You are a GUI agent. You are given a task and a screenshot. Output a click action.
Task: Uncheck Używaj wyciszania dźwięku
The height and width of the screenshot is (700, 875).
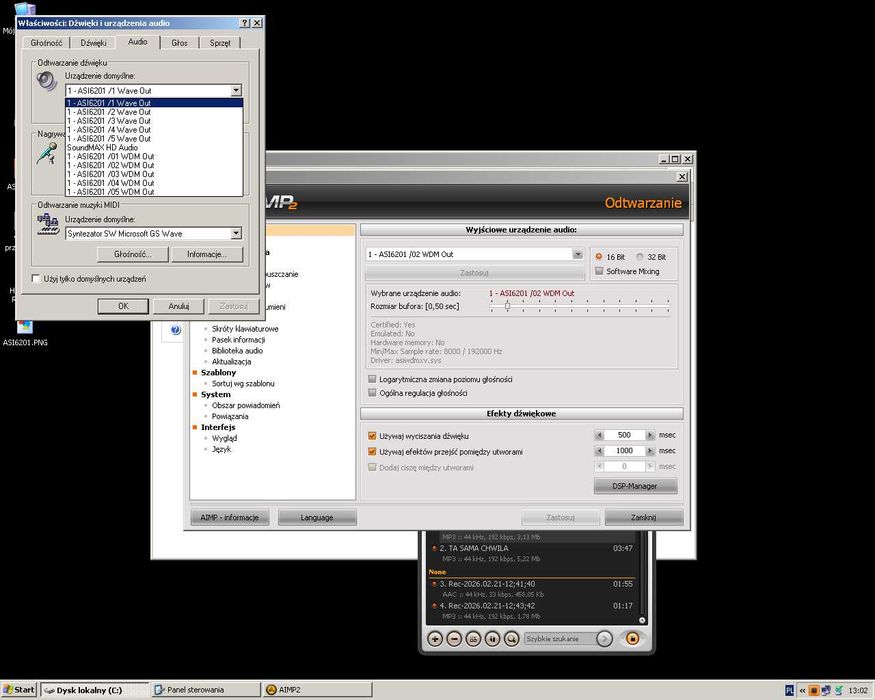pos(372,436)
